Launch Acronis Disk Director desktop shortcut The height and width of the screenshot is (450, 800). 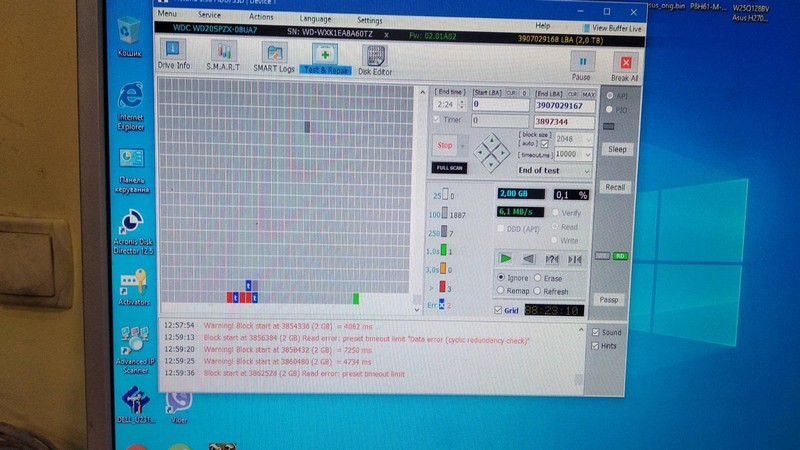(x=132, y=232)
